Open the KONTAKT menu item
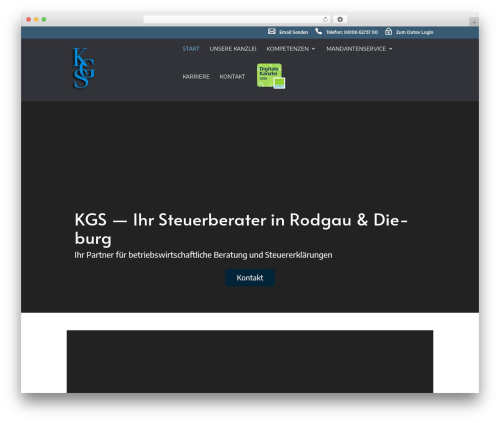Image resolution: width=500 pixels, height=423 pixels. 232,77
